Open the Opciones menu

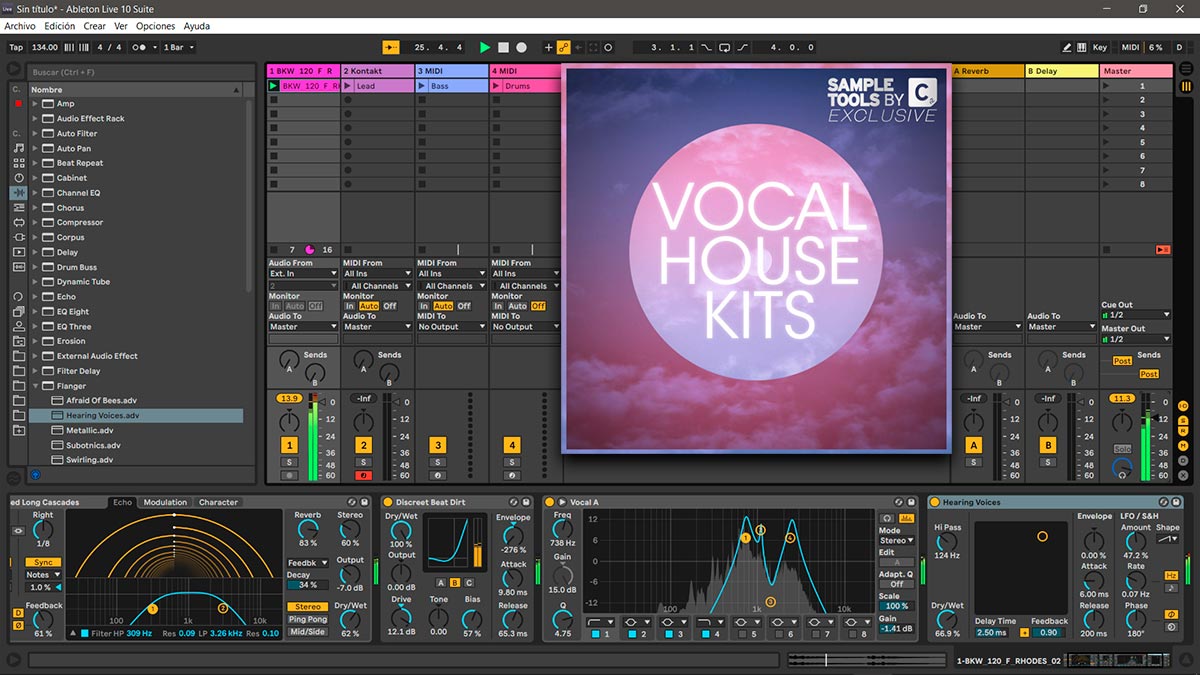coord(155,26)
